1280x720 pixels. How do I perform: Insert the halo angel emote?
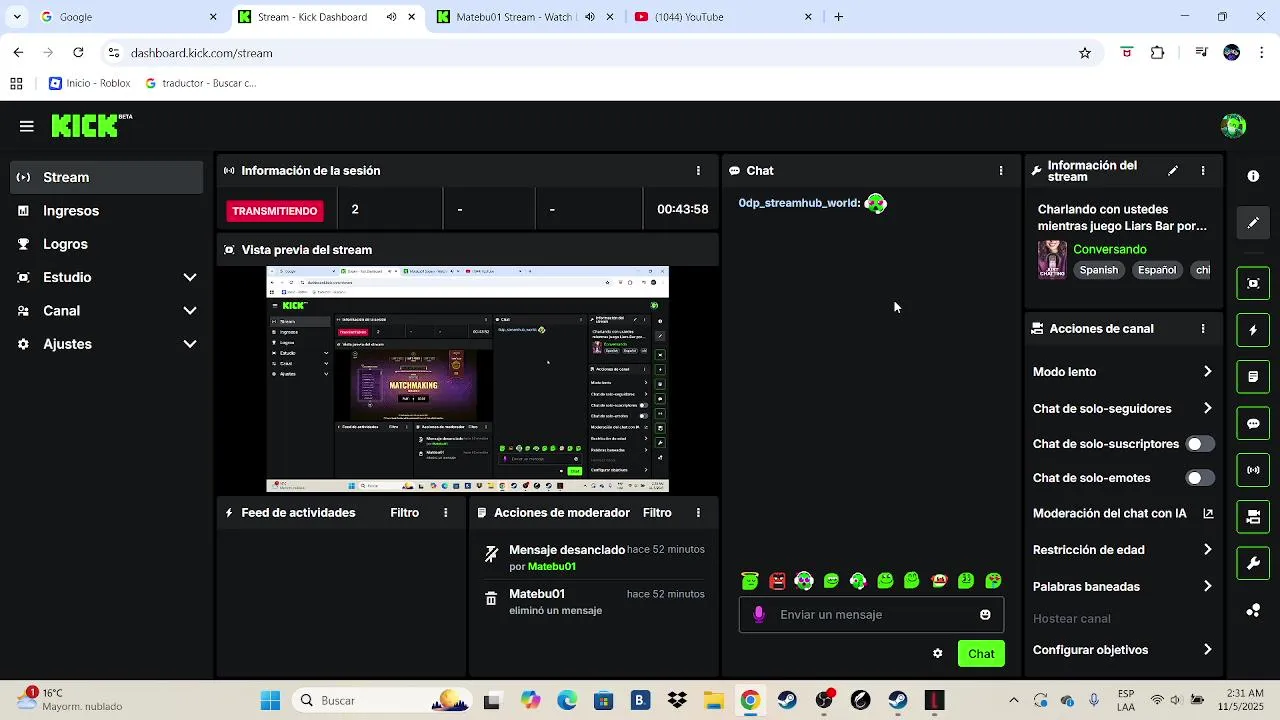pyautogui.click(x=750, y=581)
